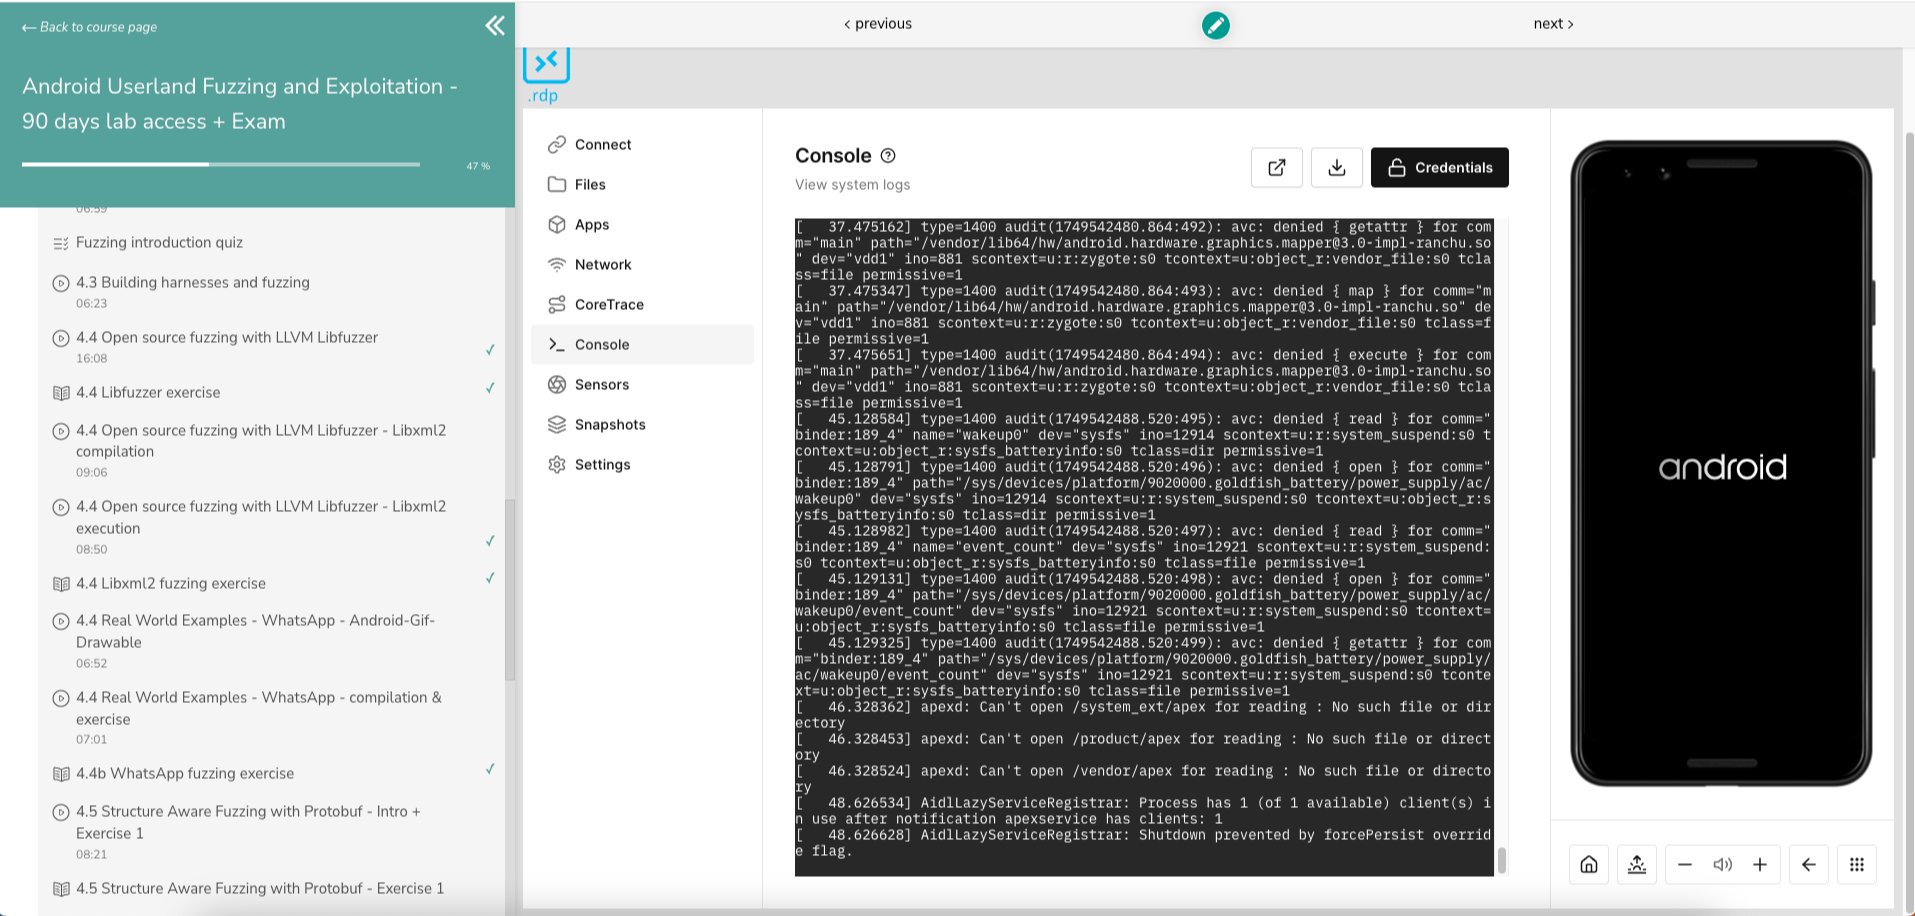Click the Credentials button
Viewport: 1915px width, 916px height.
pyautogui.click(x=1439, y=167)
